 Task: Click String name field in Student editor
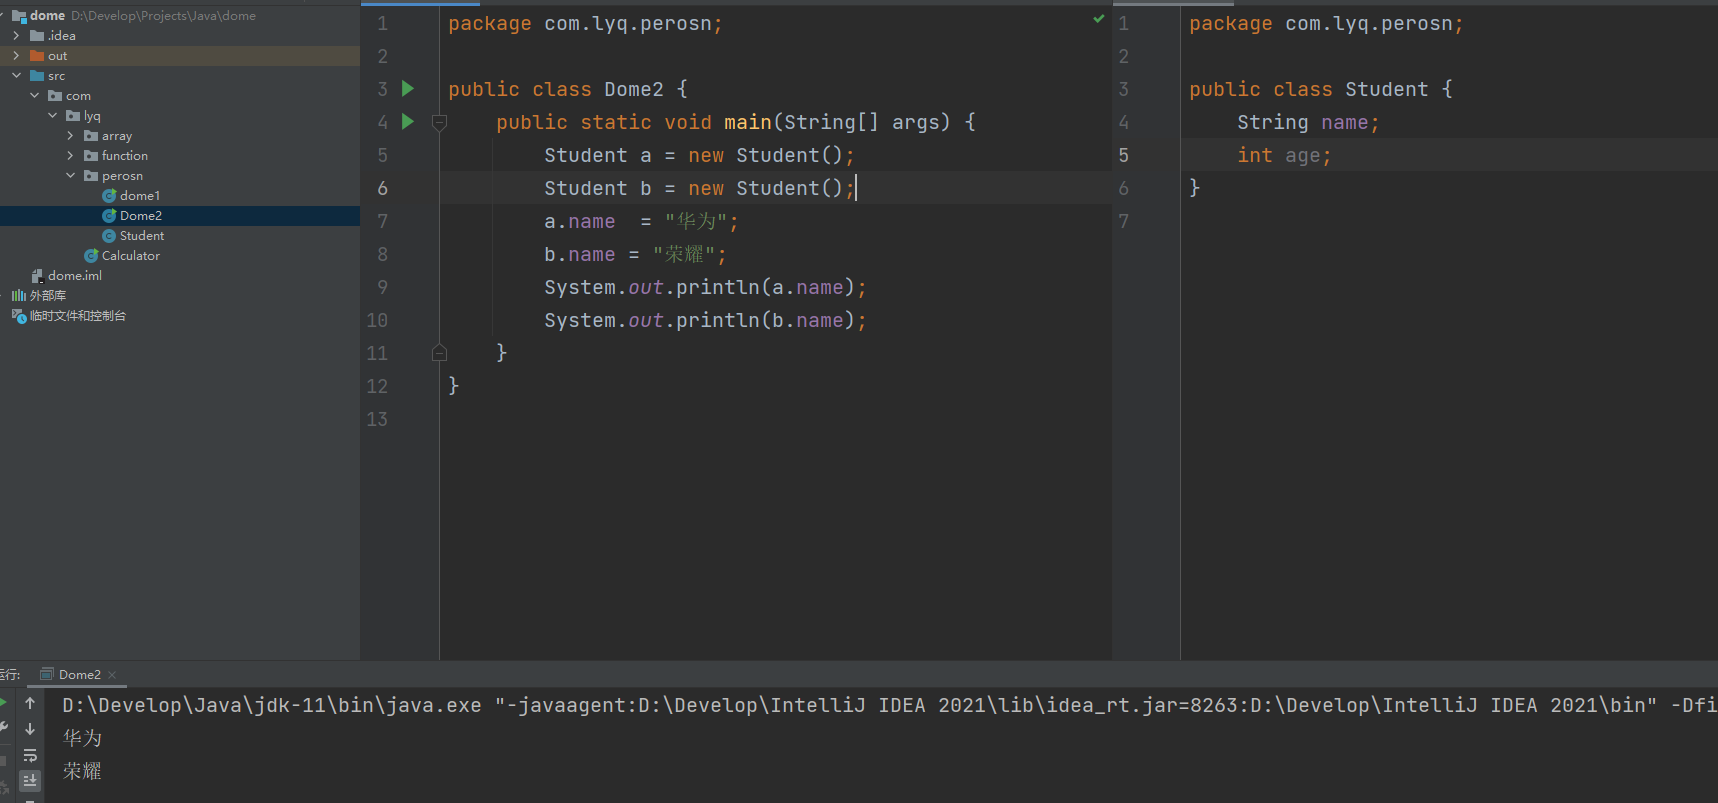pos(1308,122)
